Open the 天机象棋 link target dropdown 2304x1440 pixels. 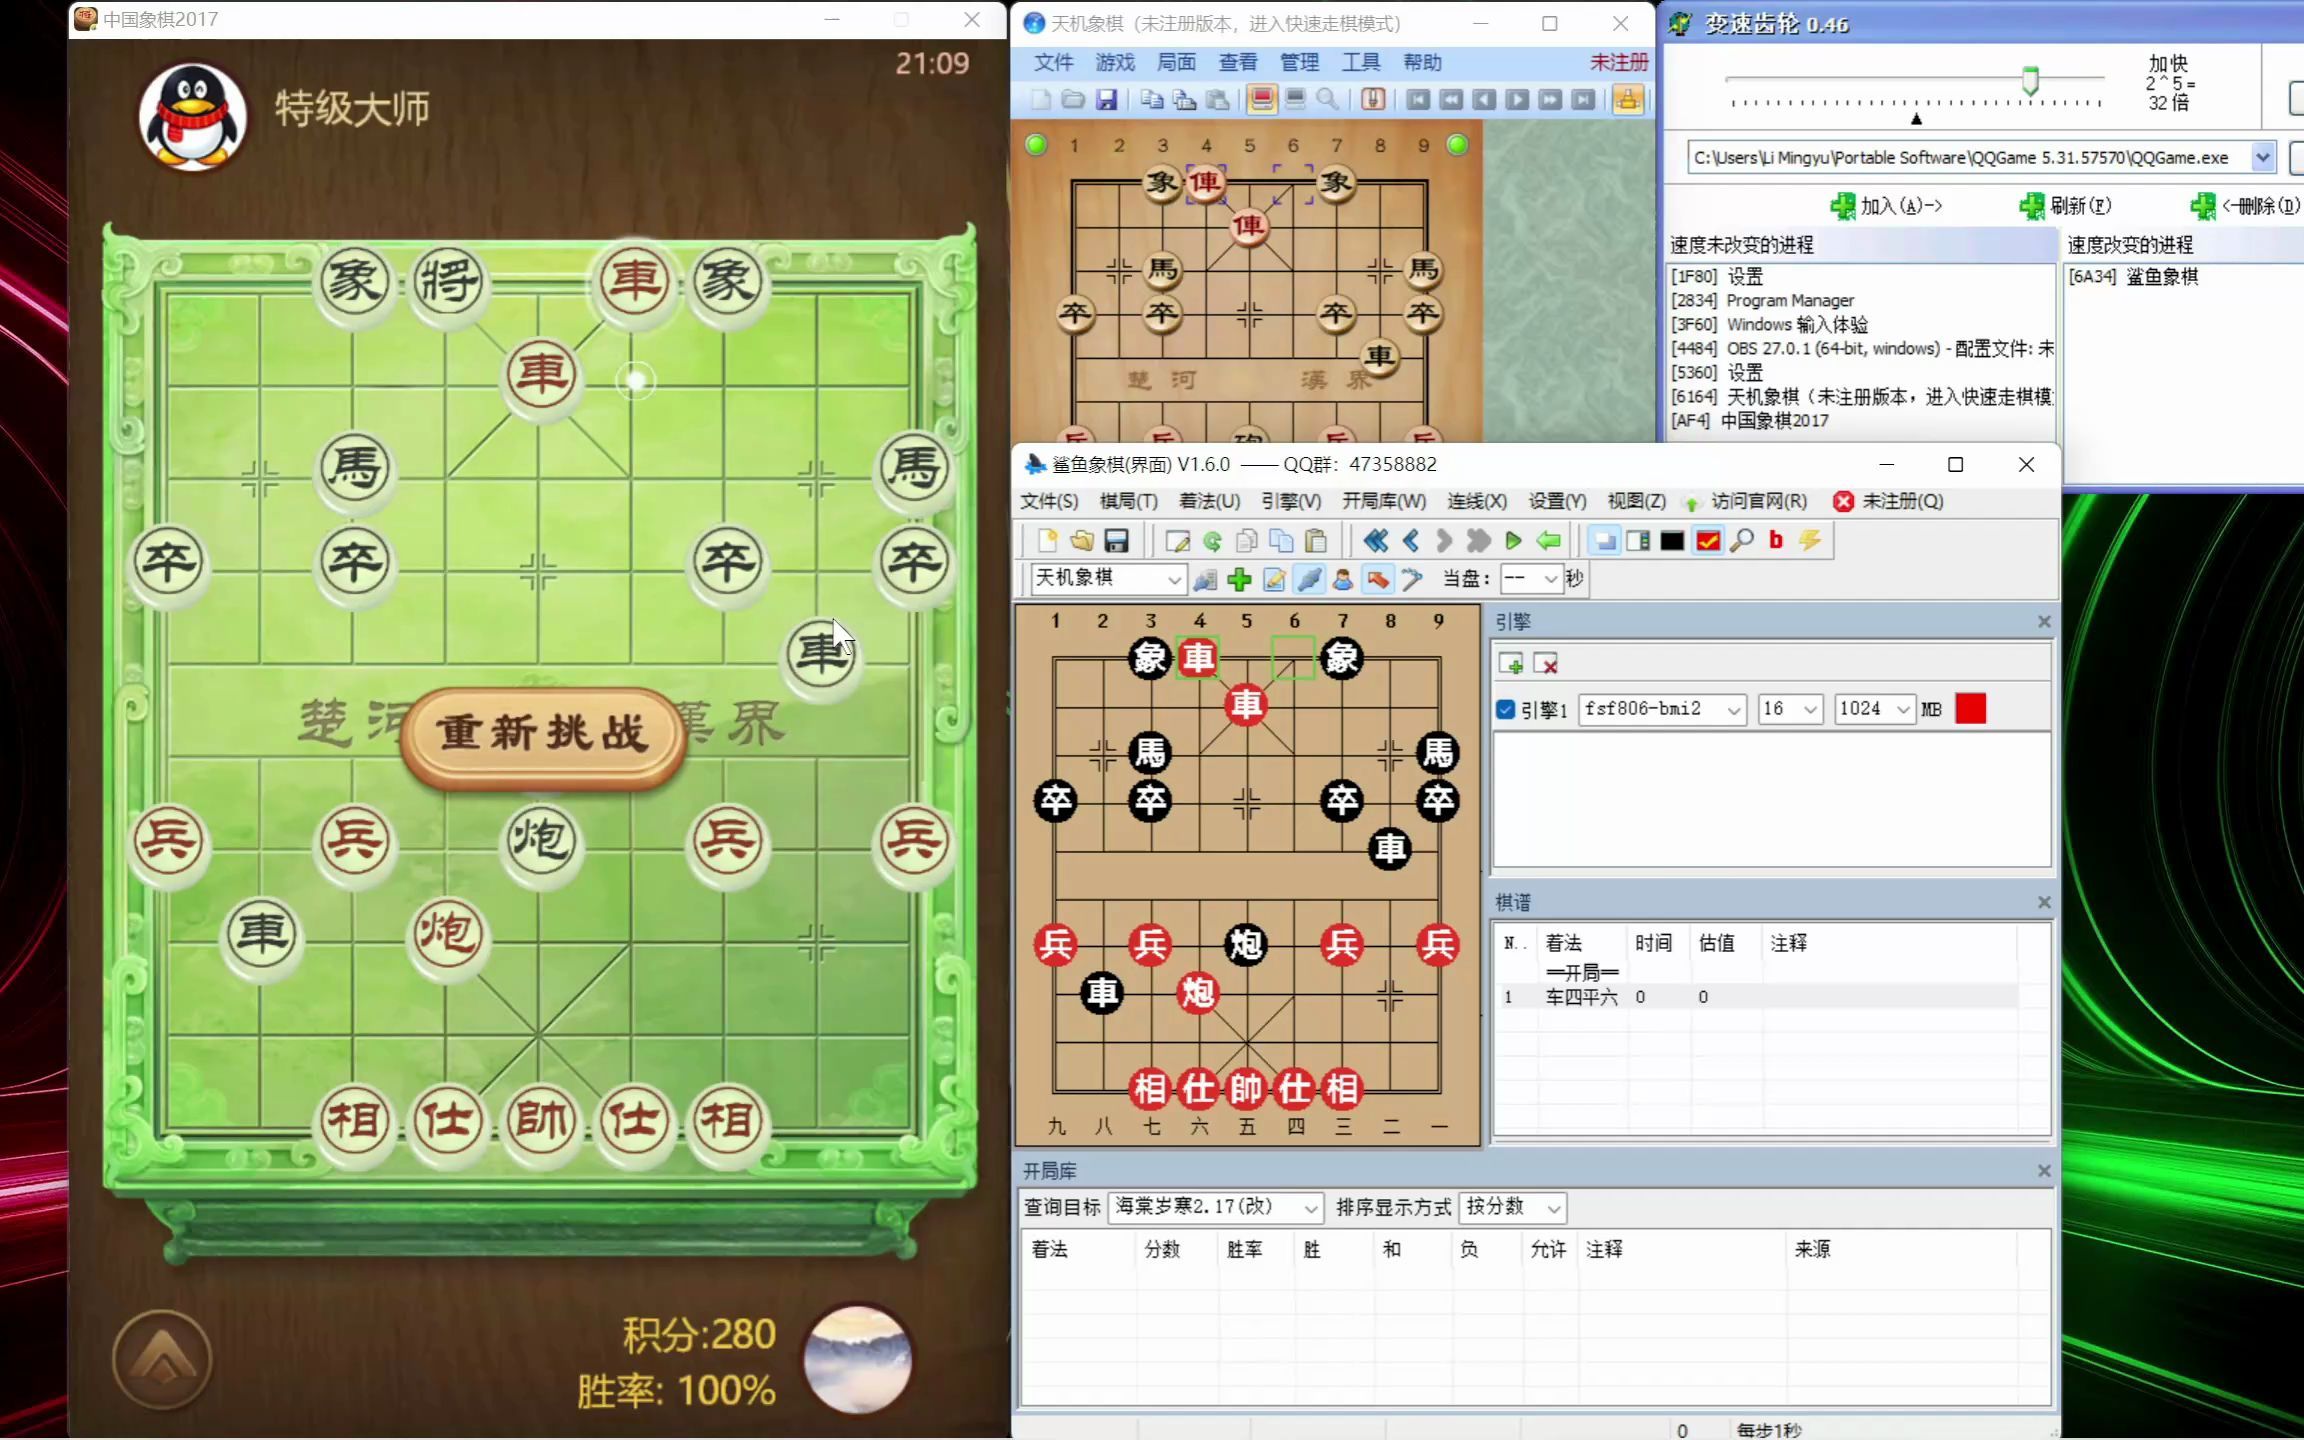click(1108, 578)
